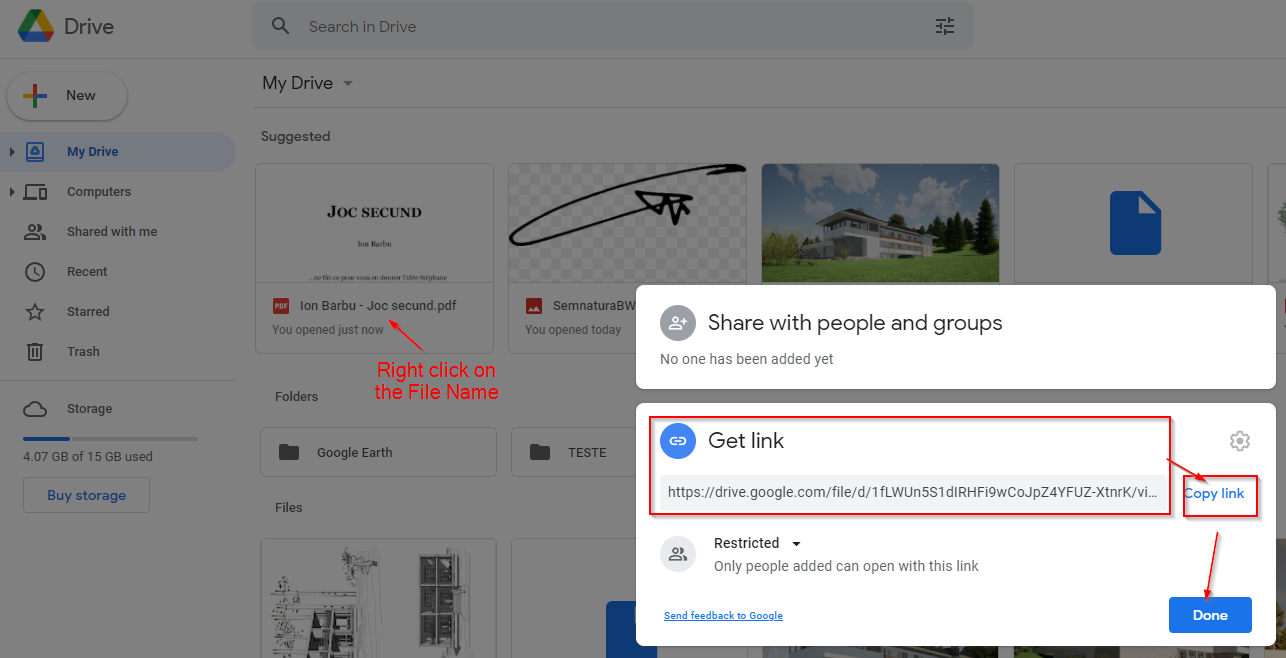
Task: Click the Starred star icon
Action: tap(35, 311)
